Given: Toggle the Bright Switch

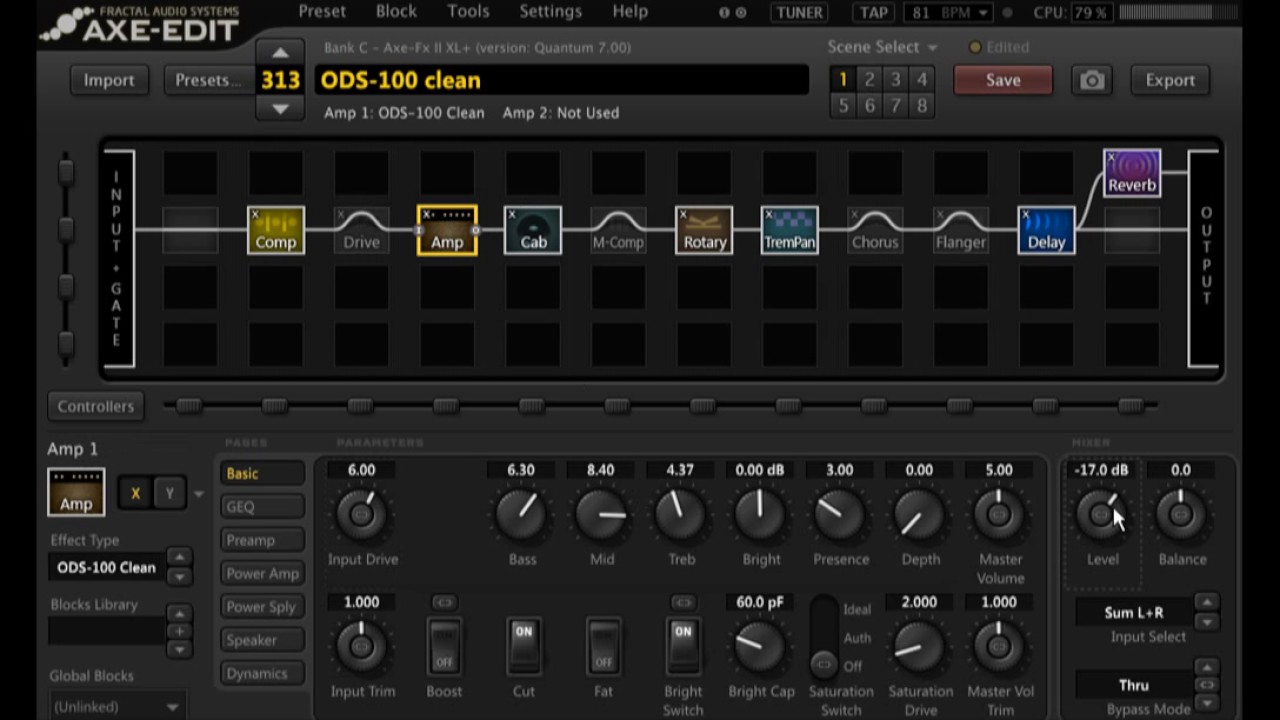Looking at the screenshot, I should tap(683, 646).
